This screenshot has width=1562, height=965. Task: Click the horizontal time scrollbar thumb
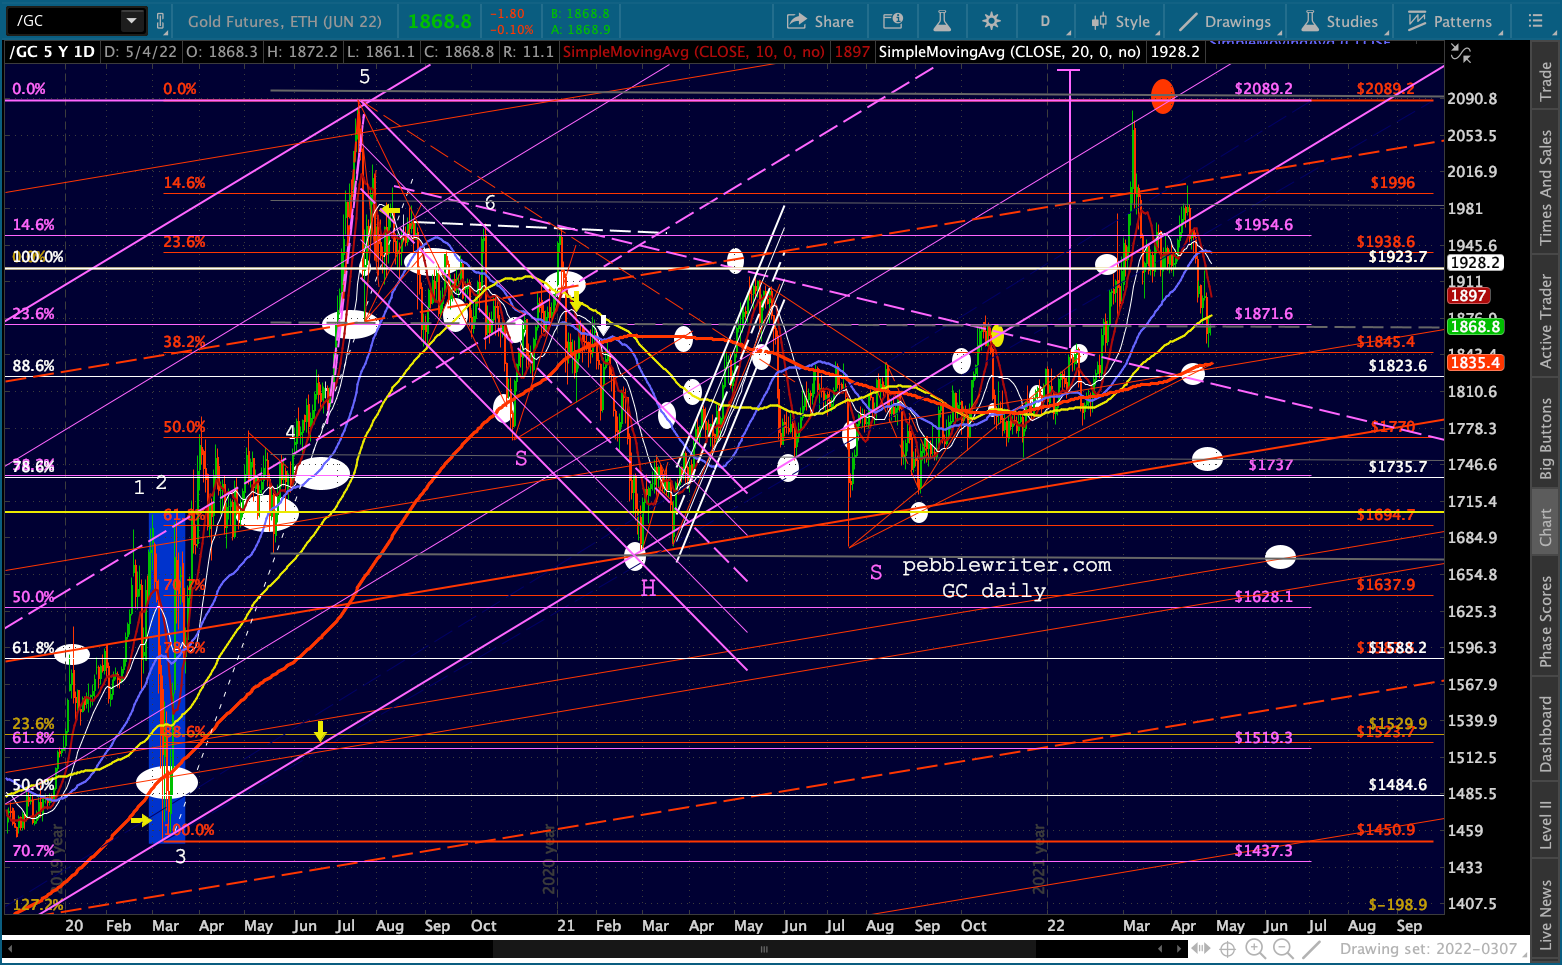(x=763, y=949)
